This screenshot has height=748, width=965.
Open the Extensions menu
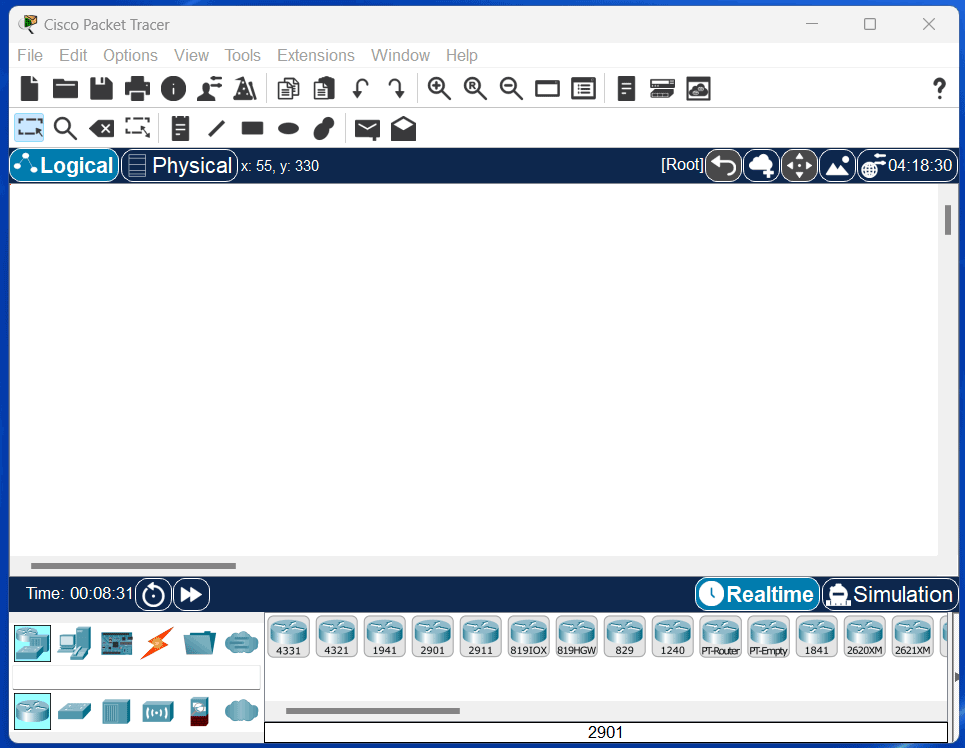pyautogui.click(x=316, y=55)
